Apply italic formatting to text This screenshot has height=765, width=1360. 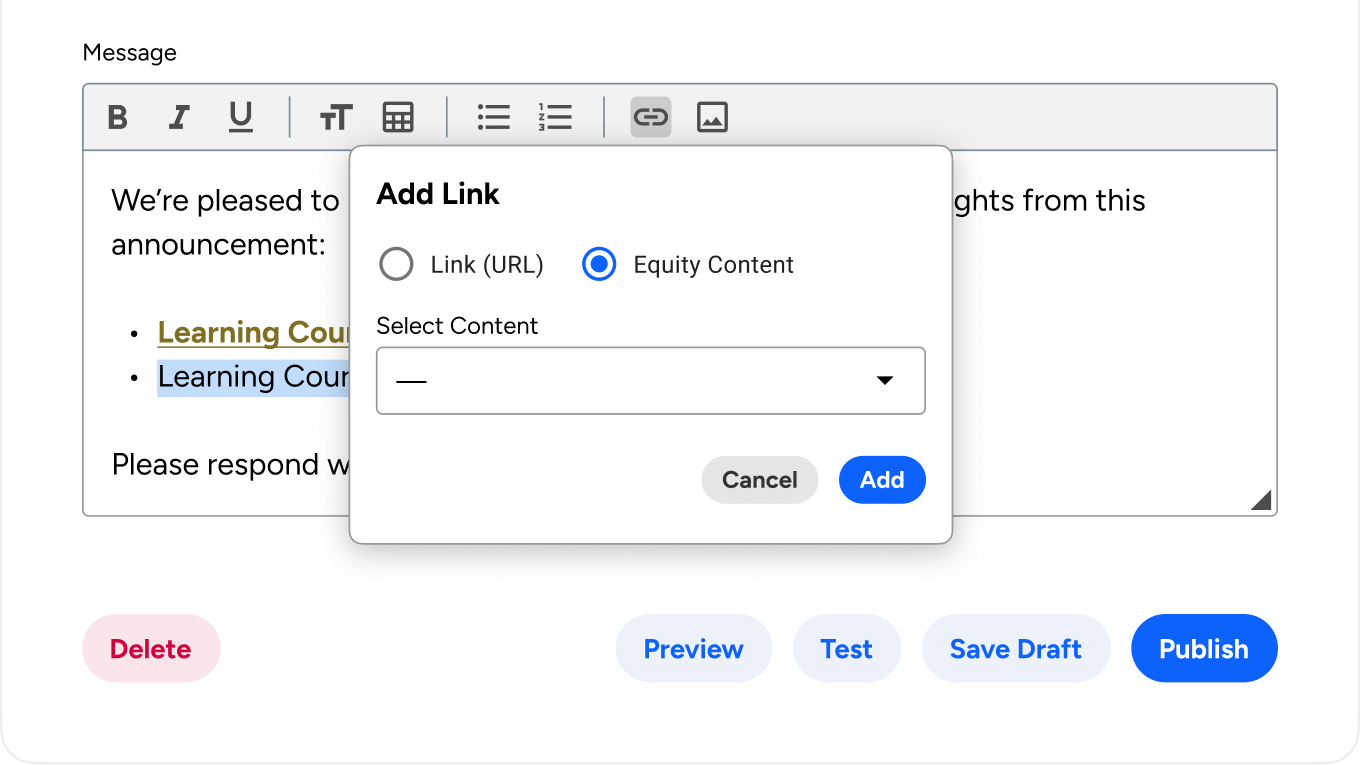(x=179, y=118)
